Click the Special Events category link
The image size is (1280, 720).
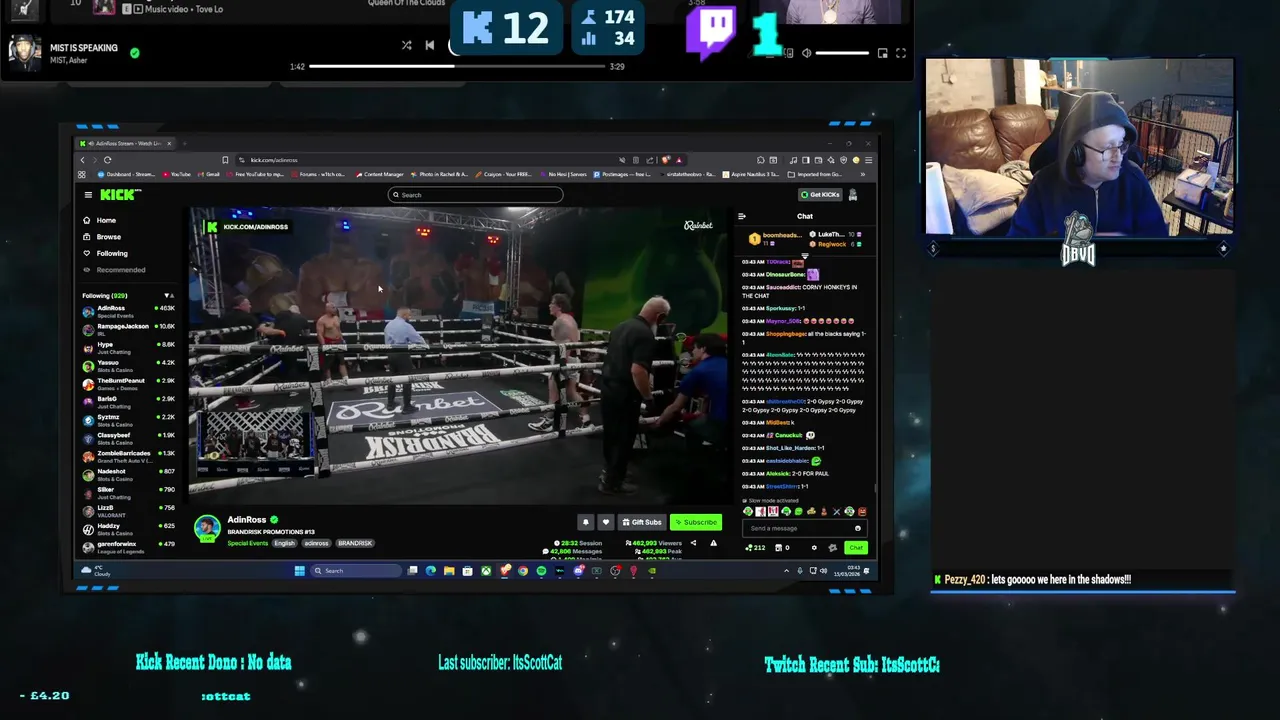click(247, 543)
